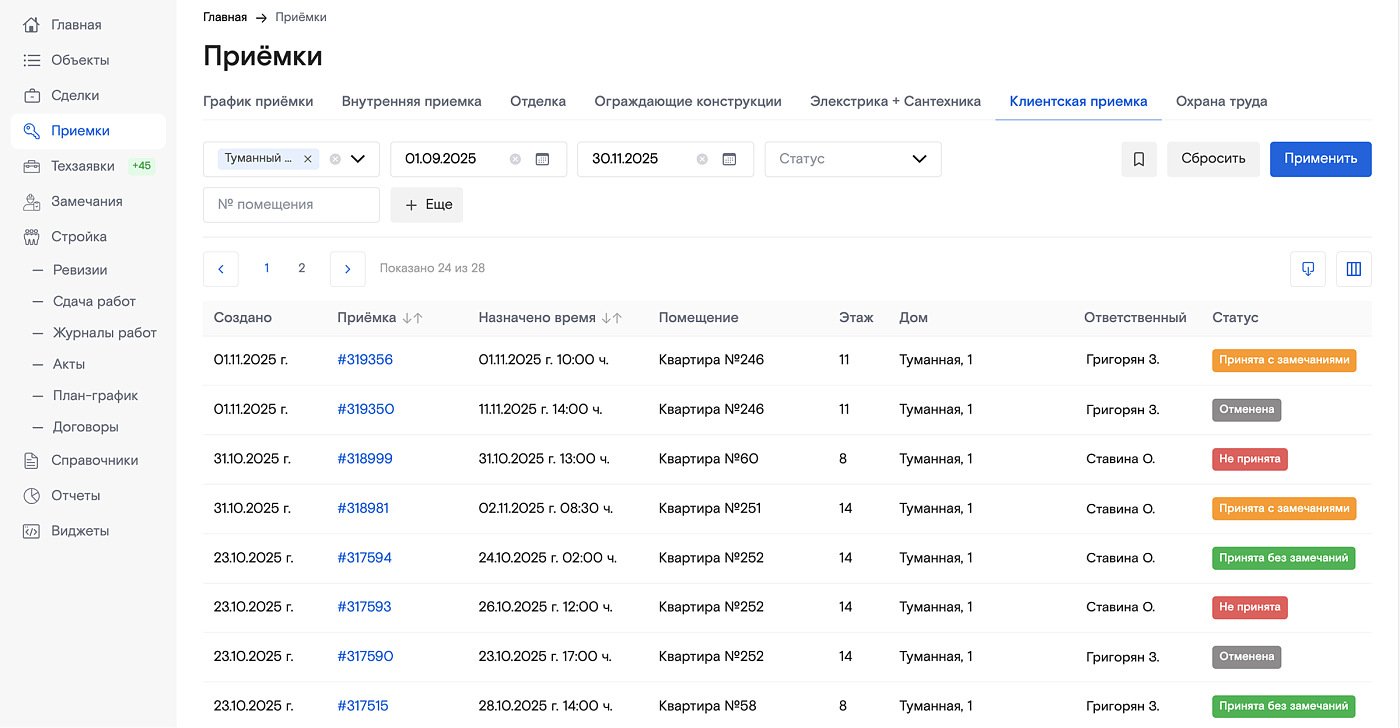Viewport: 1400px width, 728px height.
Task: Open the column settings icon
Action: coord(1354,269)
